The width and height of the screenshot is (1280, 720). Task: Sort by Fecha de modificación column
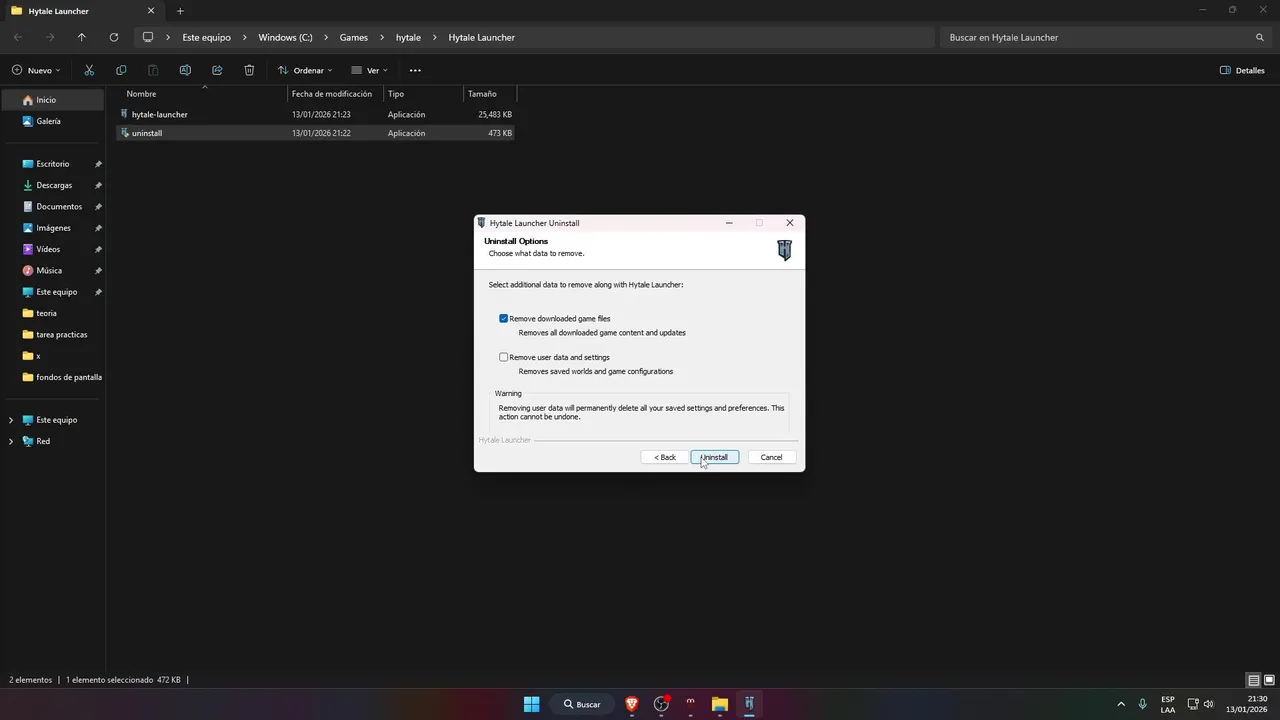tap(335, 94)
